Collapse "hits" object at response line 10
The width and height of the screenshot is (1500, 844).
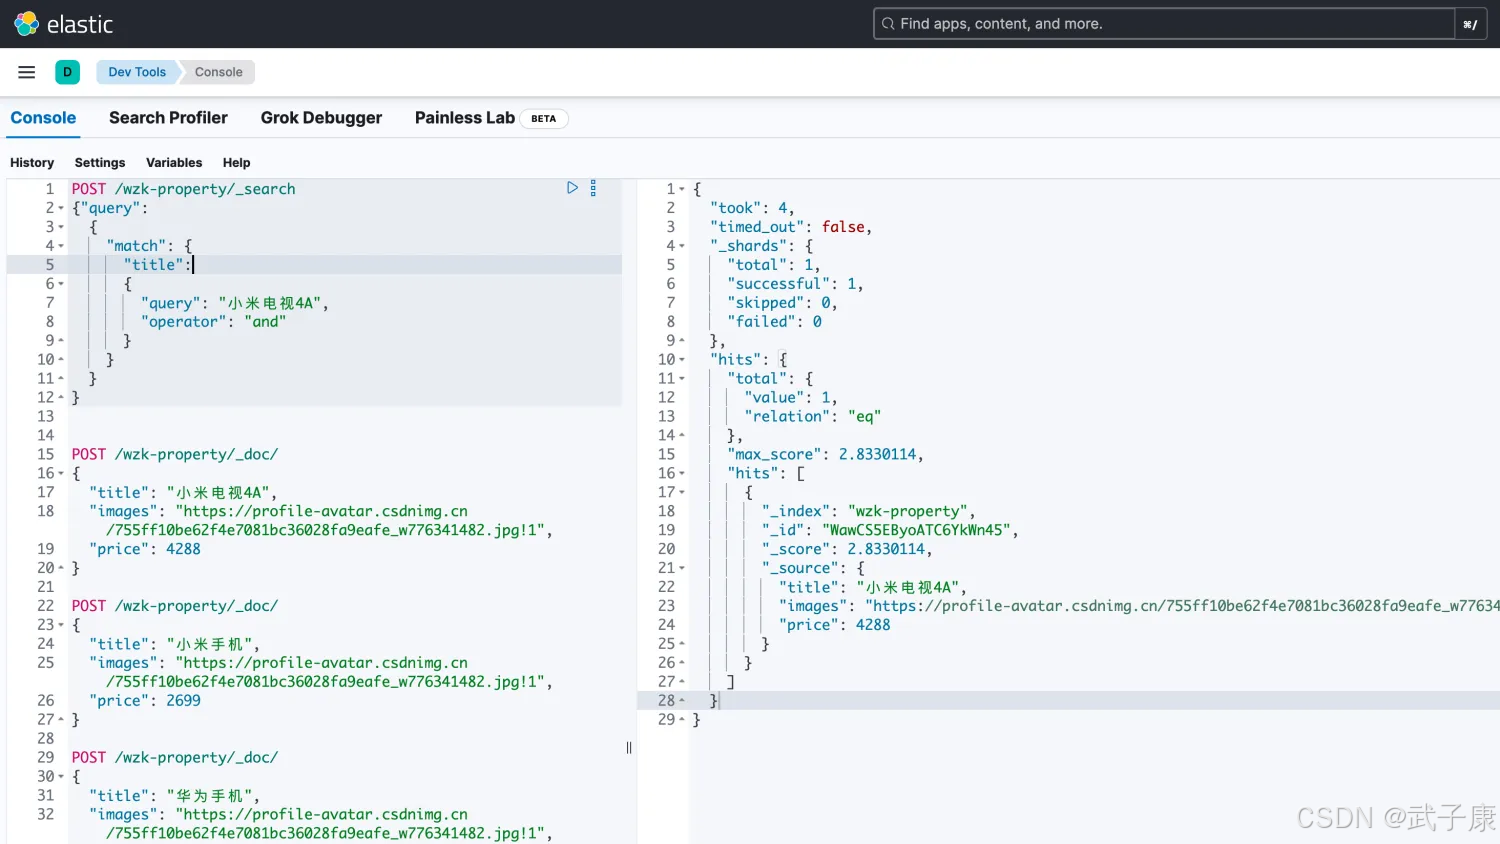pyautogui.click(x=682, y=360)
